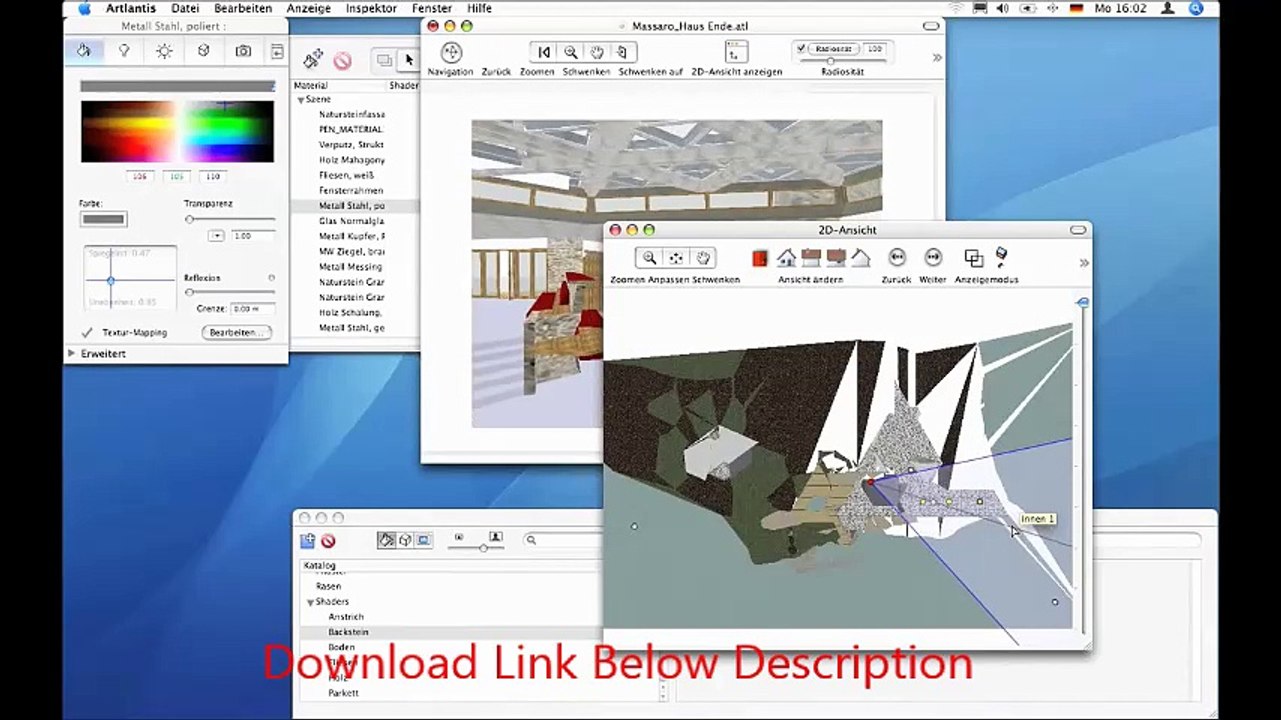Toggle the Radiosität checkbox
The height and width of the screenshot is (720, 1281).
tap(801, 48)
